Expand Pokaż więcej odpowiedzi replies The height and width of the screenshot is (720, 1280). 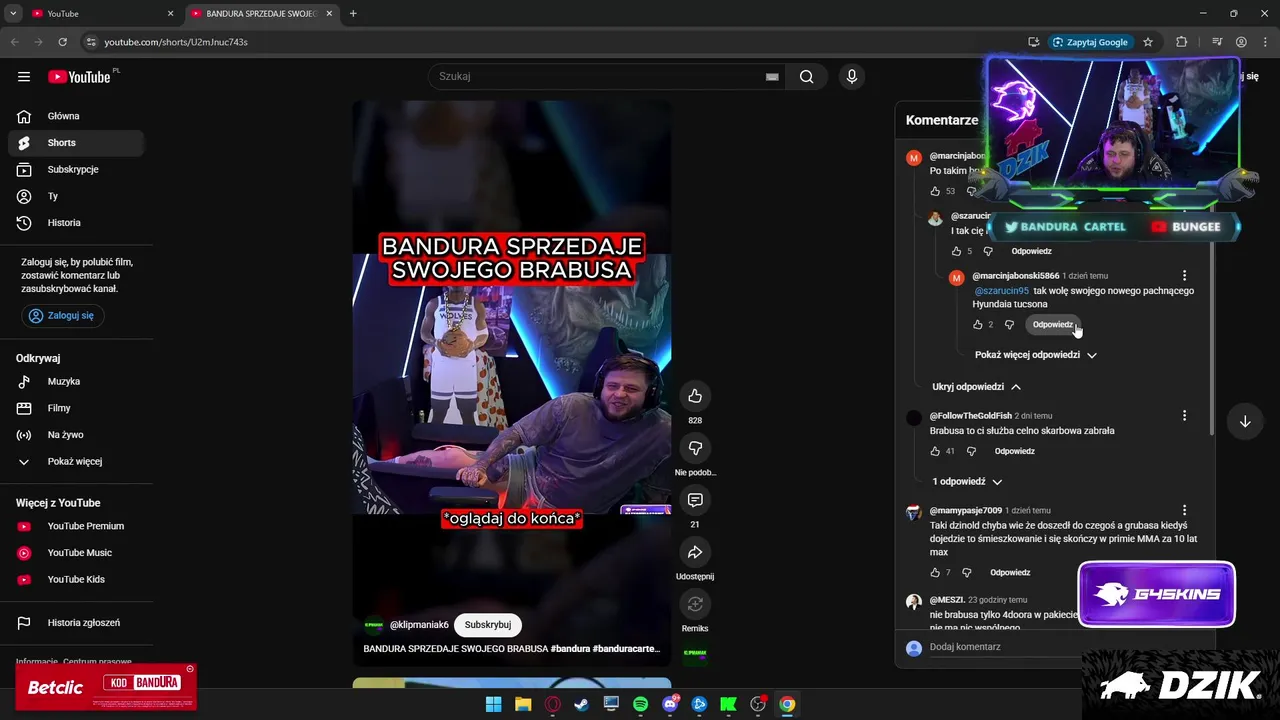[1036, 355]
